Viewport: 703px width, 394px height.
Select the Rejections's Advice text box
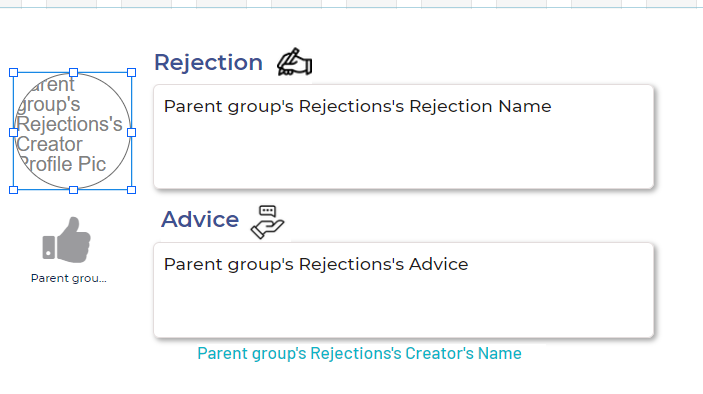(404, 290)
